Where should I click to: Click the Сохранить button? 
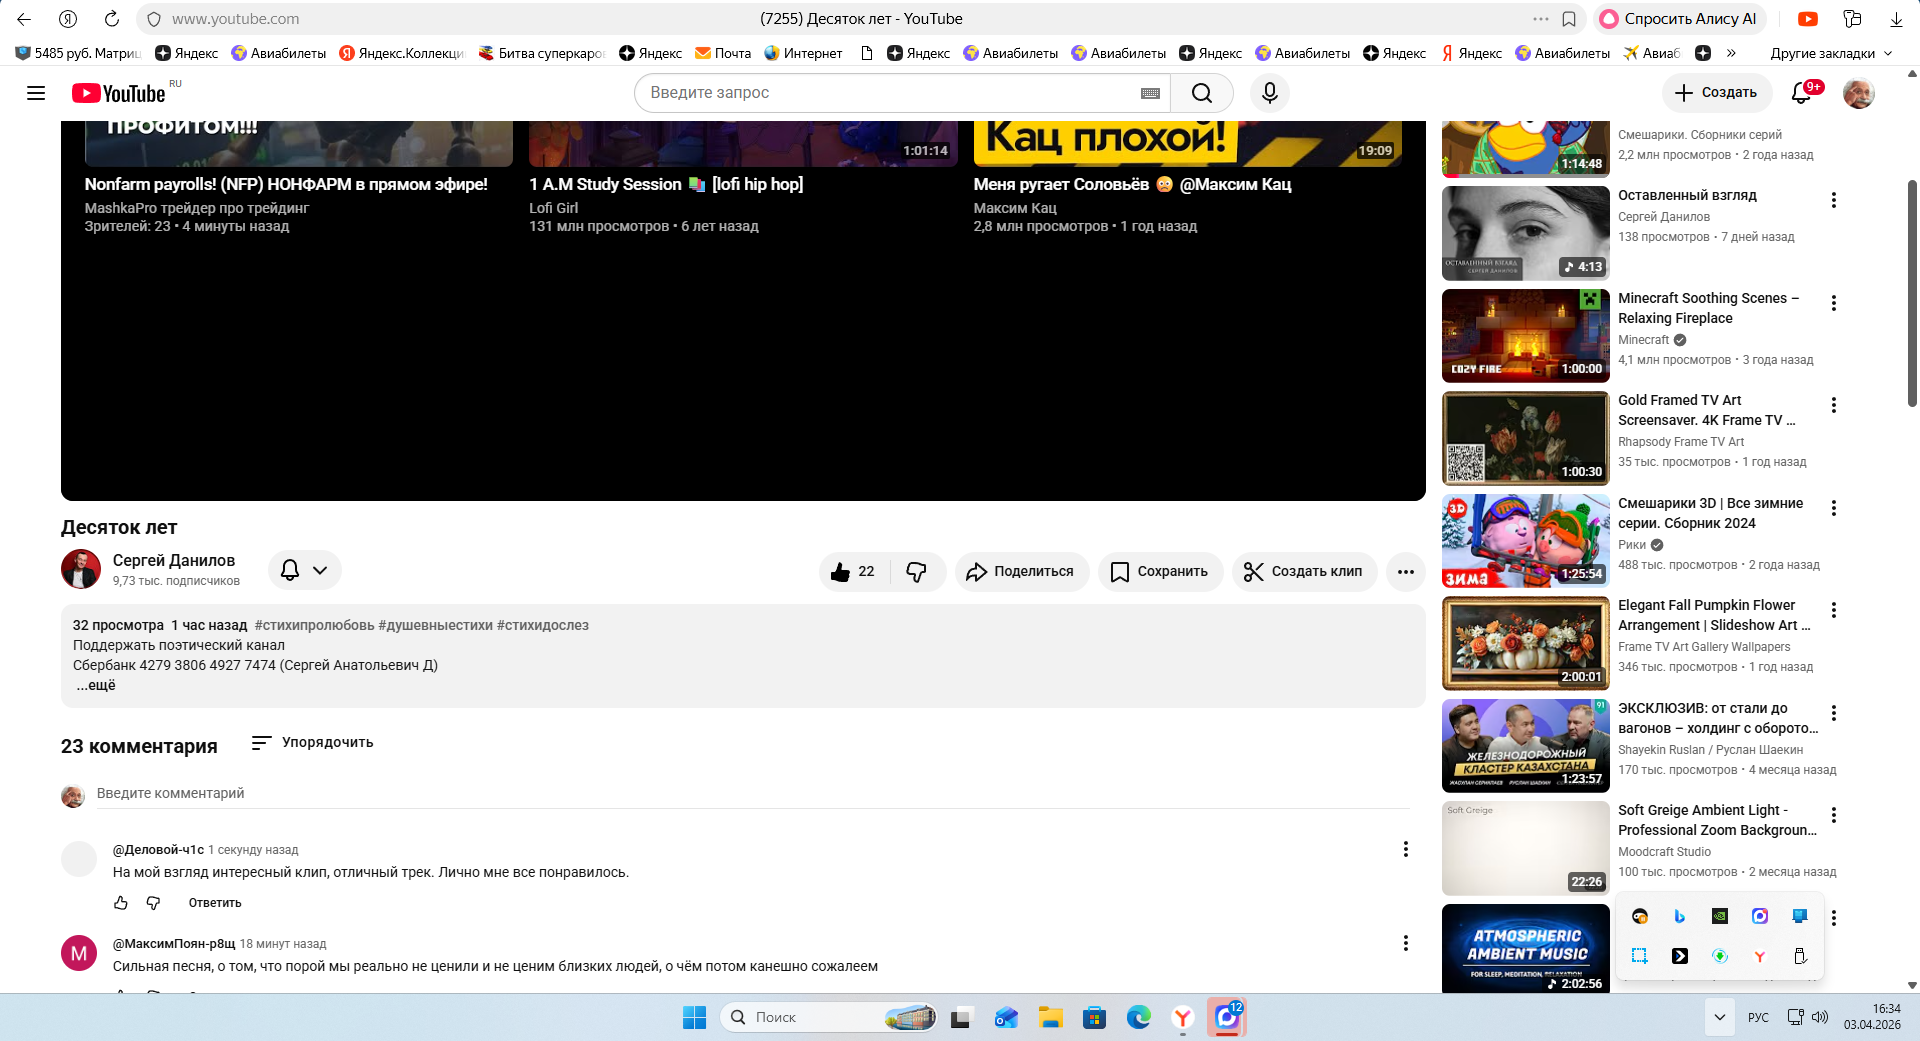[1160, 572]
